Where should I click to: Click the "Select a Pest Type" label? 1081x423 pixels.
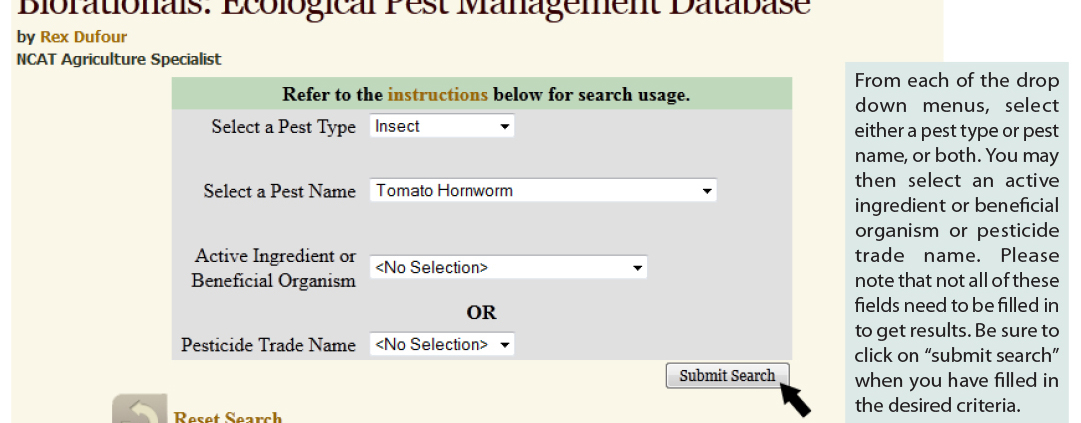click(x=283, y=128)
